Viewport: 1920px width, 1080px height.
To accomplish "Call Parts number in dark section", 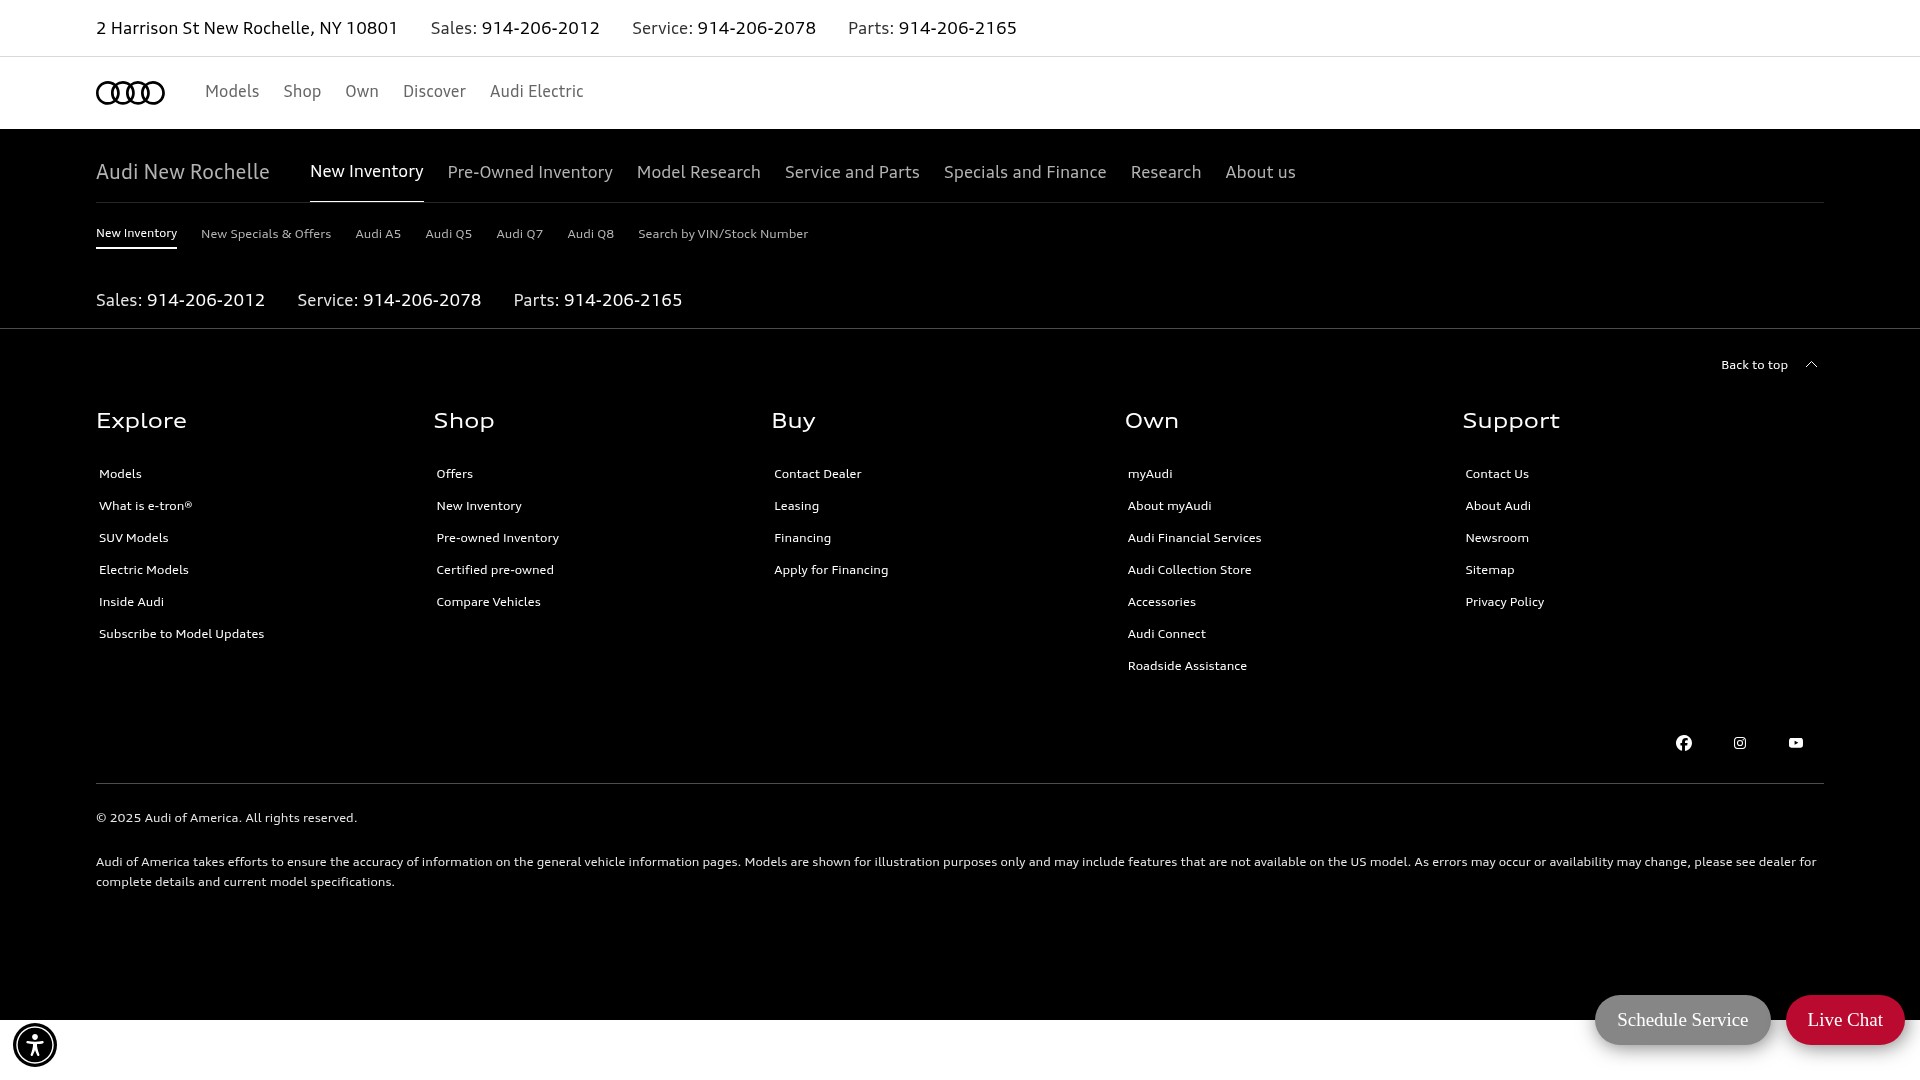I will 623,300.
